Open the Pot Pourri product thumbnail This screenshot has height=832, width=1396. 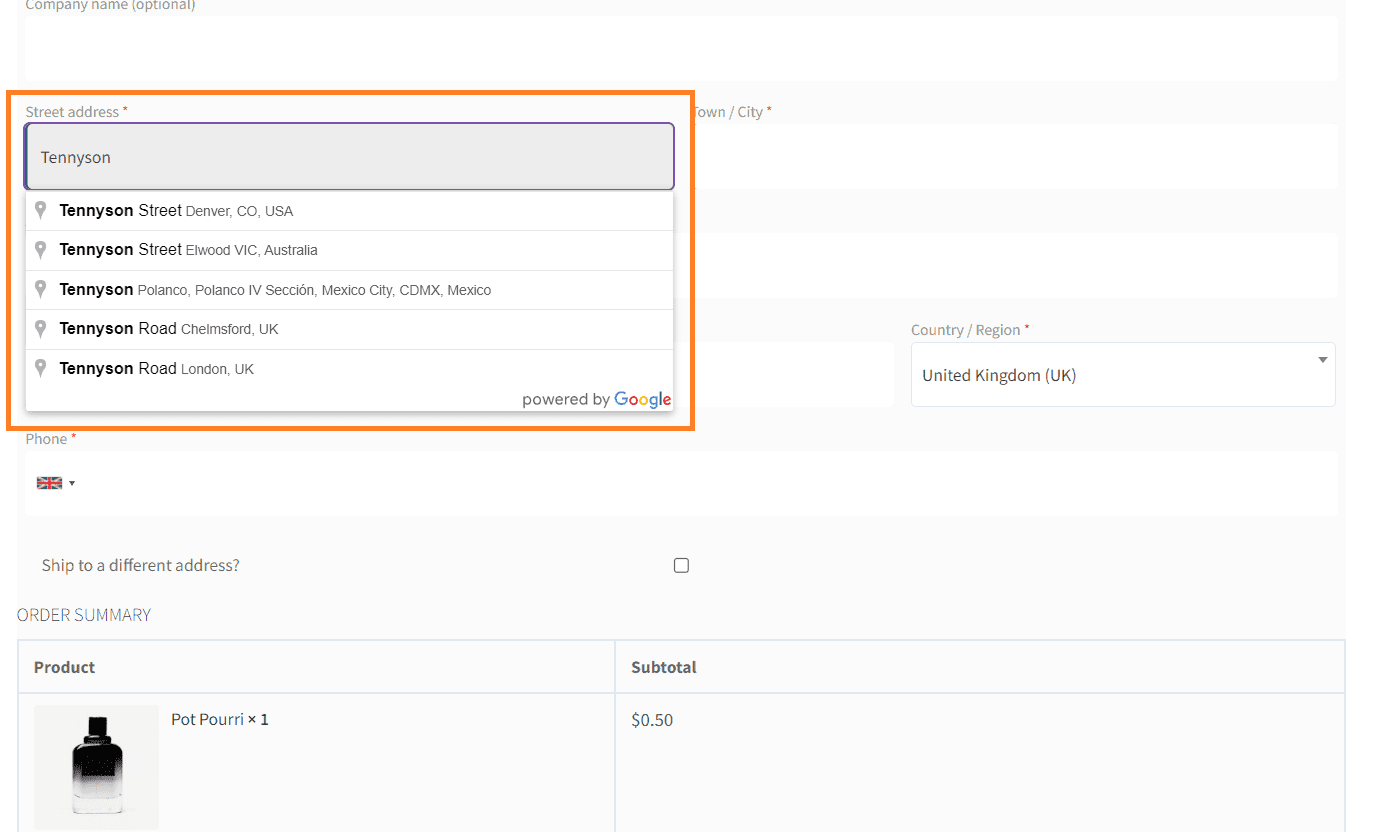point(96,766)
